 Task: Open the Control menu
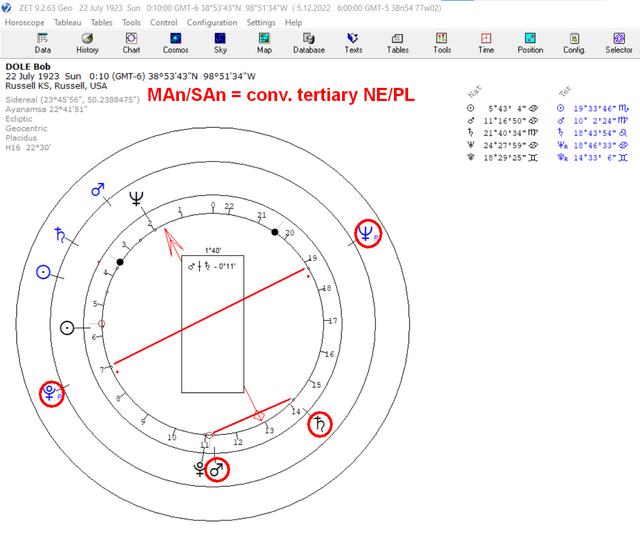coord(164,22)
